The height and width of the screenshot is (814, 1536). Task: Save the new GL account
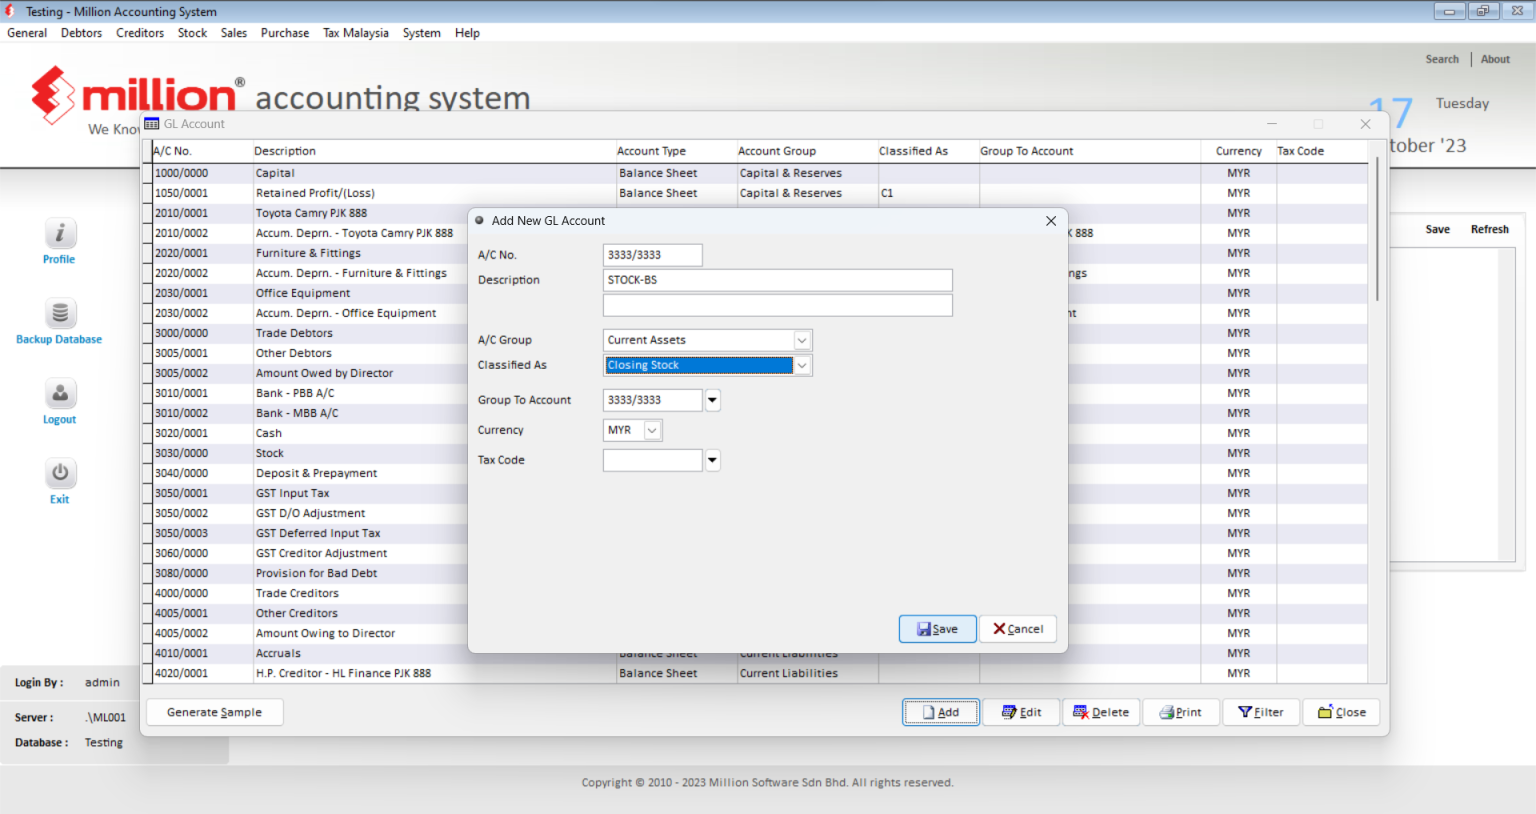tap(937, 629)
